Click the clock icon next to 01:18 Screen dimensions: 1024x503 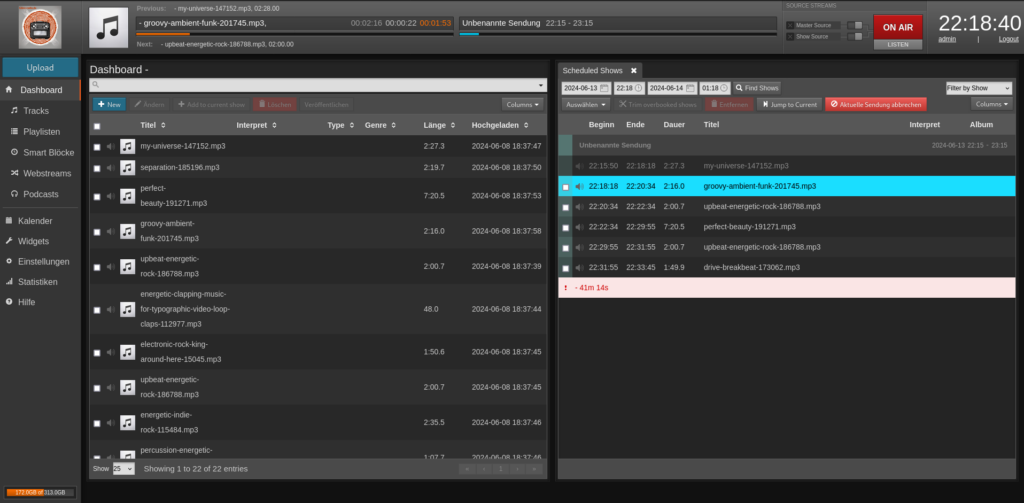pyautogui.click(x=724, y=88)
